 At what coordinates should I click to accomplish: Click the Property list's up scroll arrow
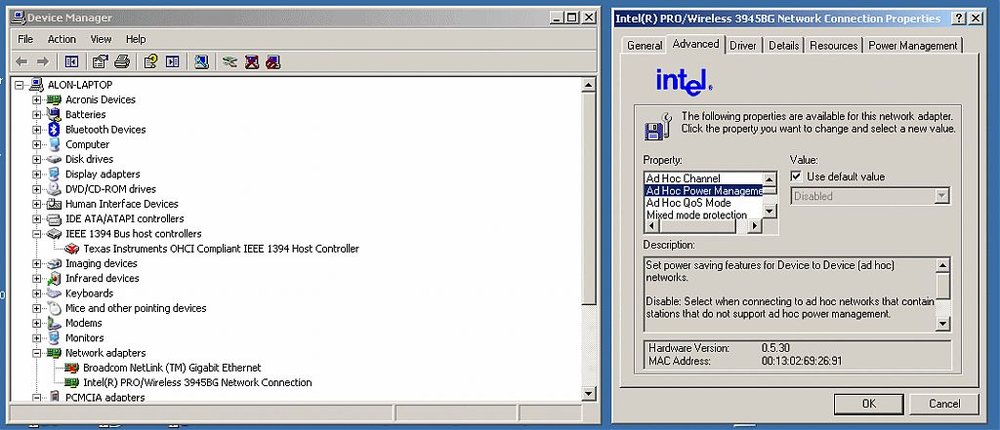pos(770,179)
